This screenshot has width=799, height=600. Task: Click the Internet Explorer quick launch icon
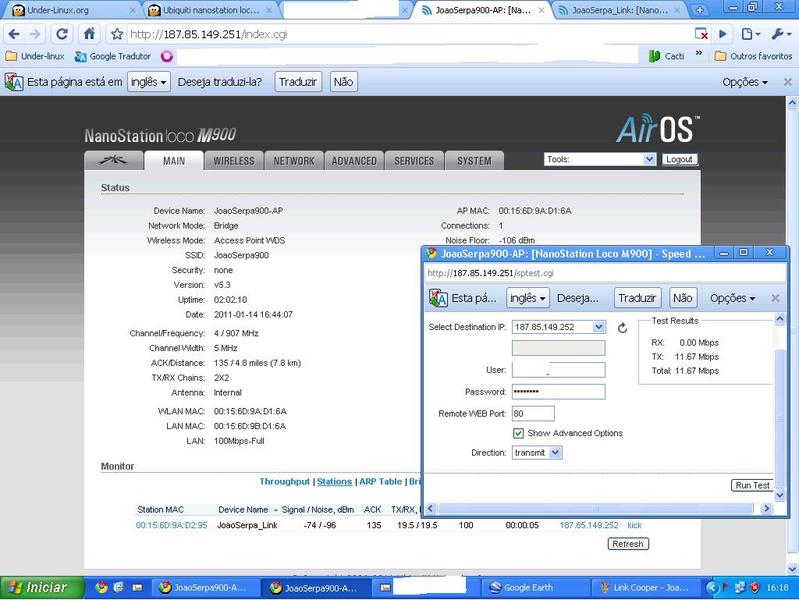[119, 587]
